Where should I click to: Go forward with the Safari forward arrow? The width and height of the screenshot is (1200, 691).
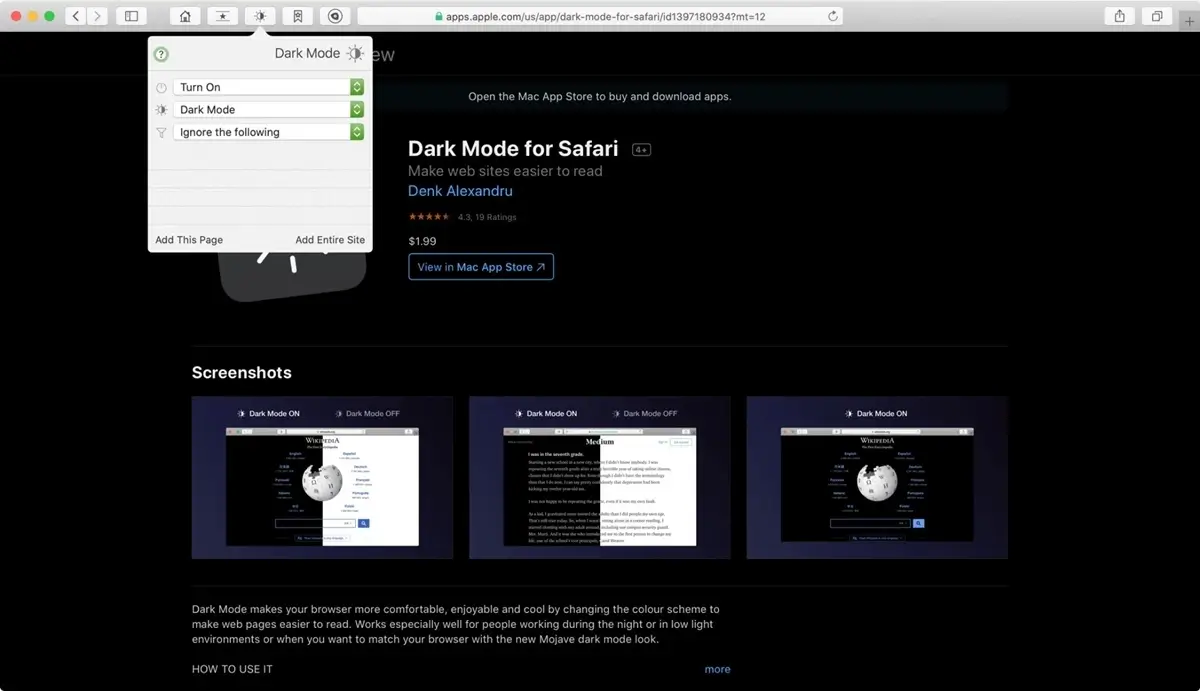coord(99,16)
